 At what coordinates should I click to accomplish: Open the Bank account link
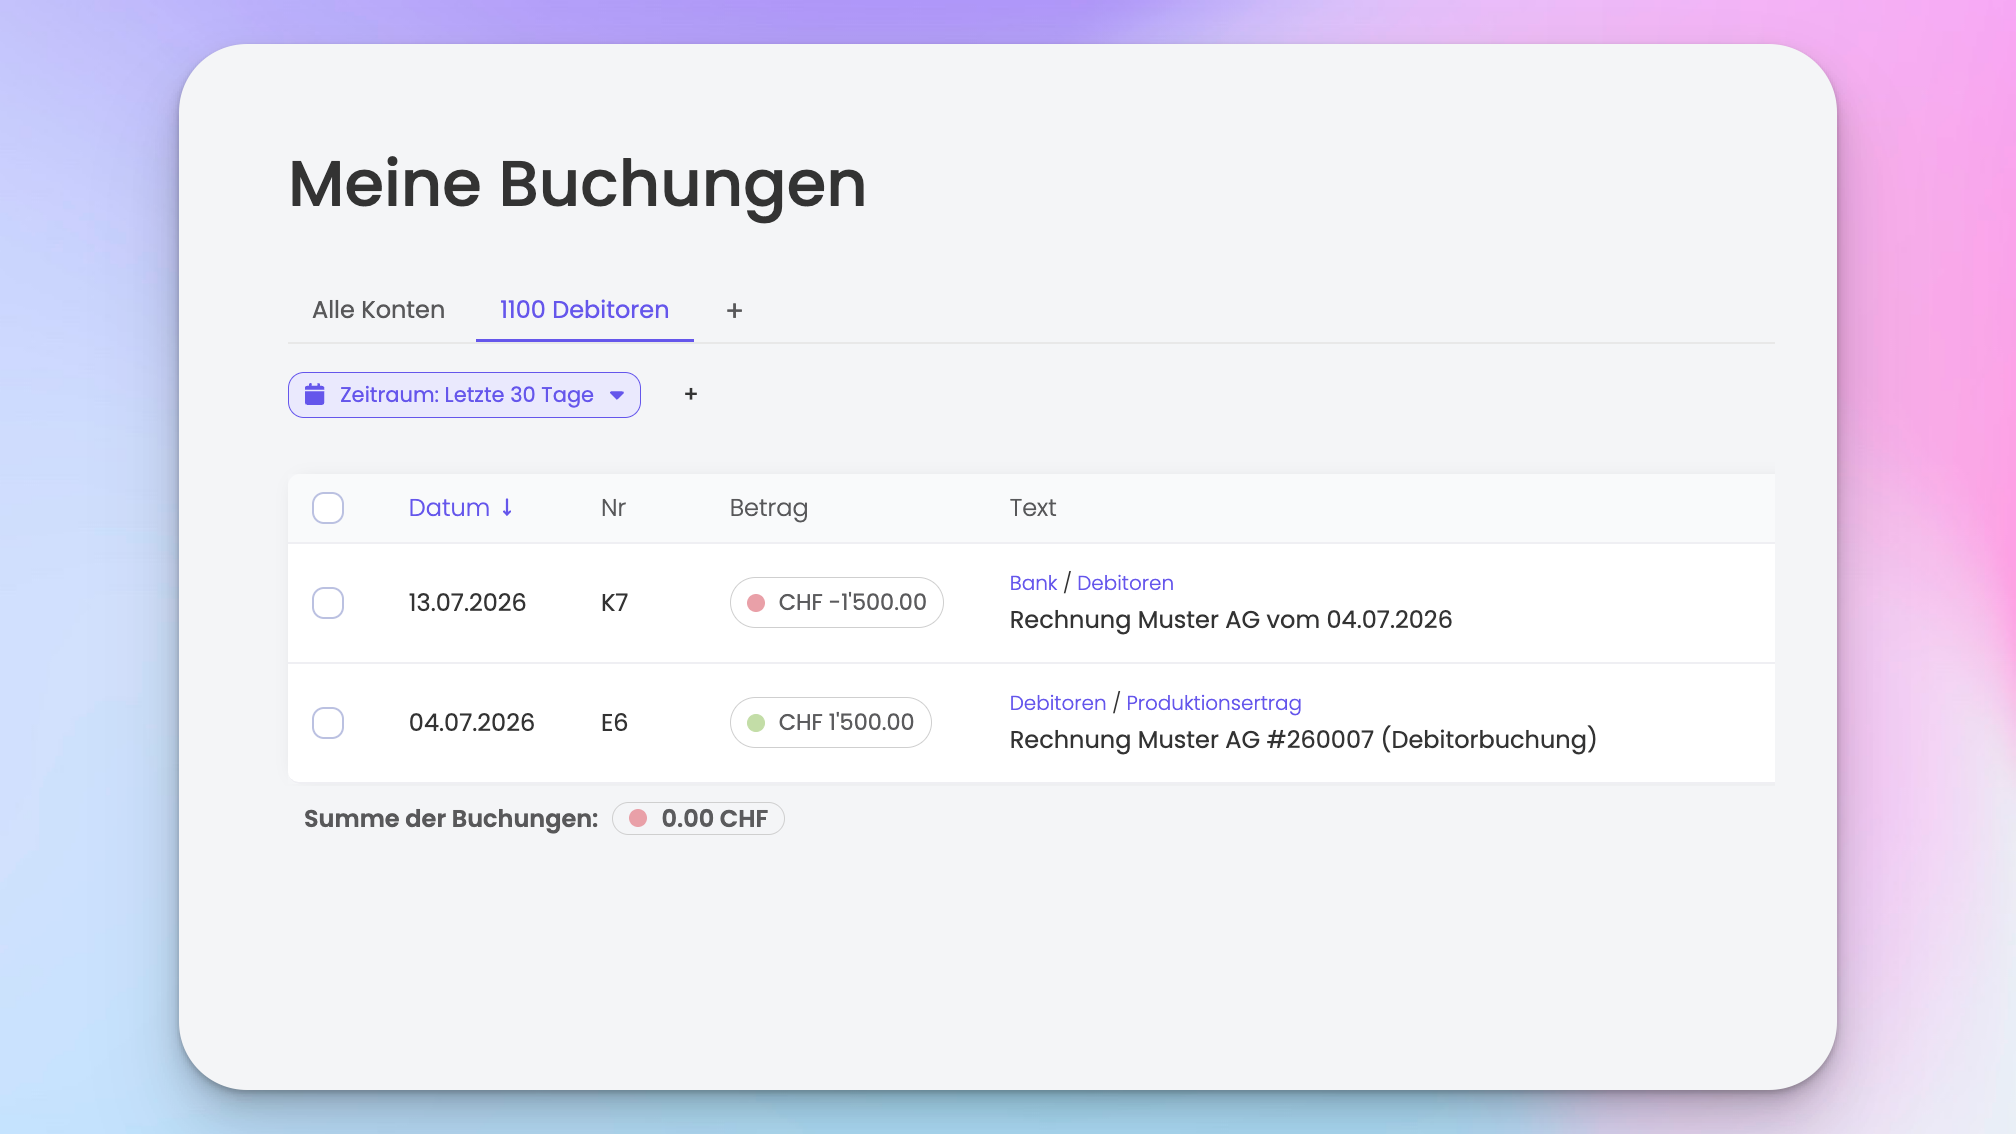pos(1033,583)
